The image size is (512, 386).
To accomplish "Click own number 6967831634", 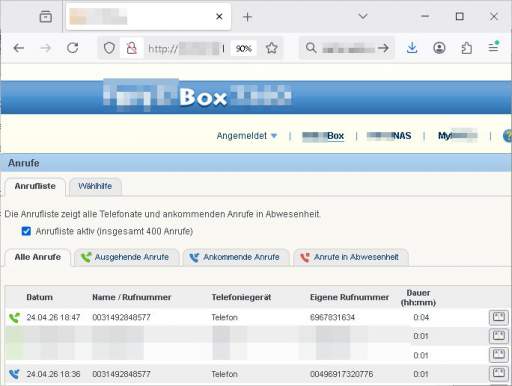I will tap(332, 317).
